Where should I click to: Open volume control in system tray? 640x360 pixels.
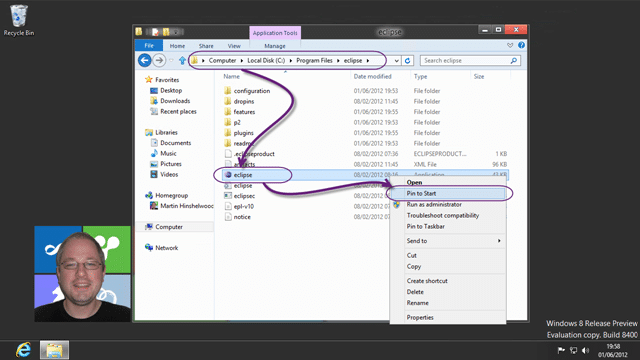pos(586,350)
